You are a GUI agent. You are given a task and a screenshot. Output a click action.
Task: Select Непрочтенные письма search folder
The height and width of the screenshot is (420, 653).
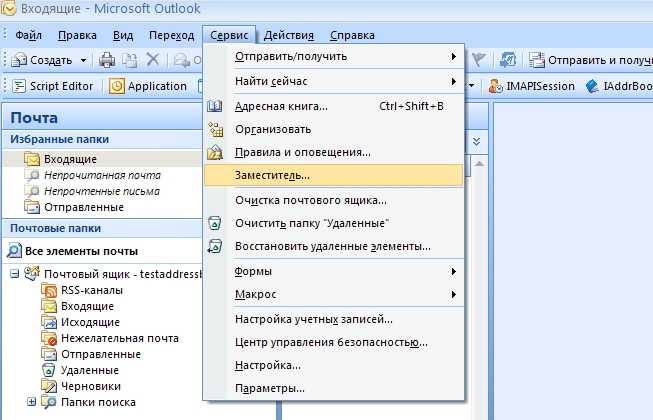[102, 191]
